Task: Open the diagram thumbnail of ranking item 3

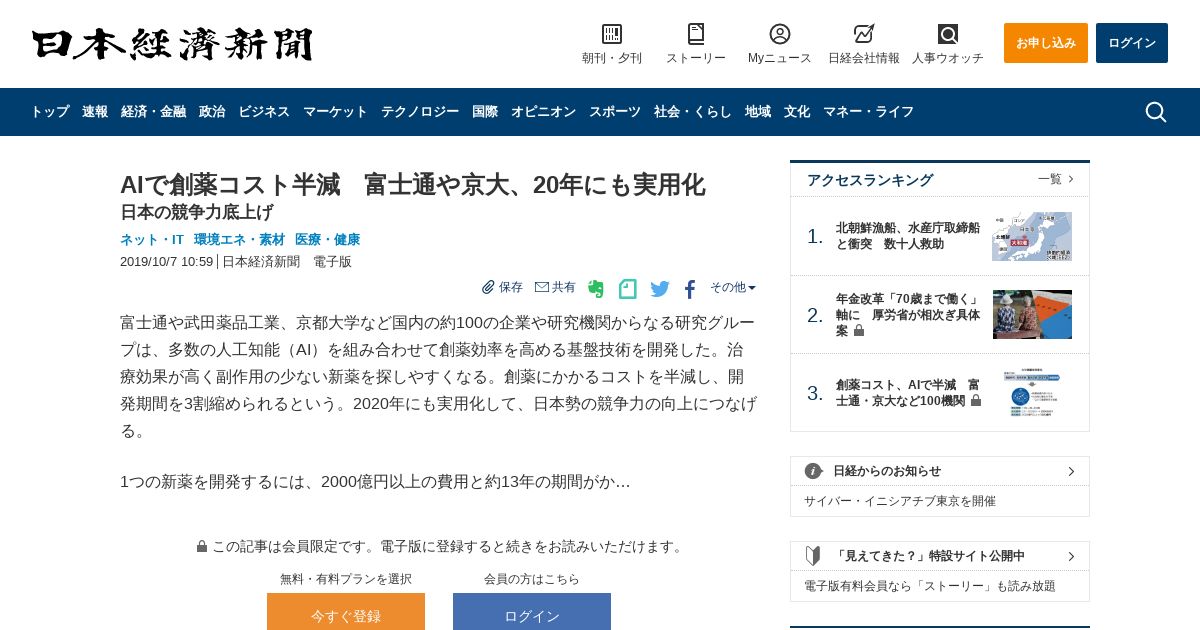Action: point(1032,393)
